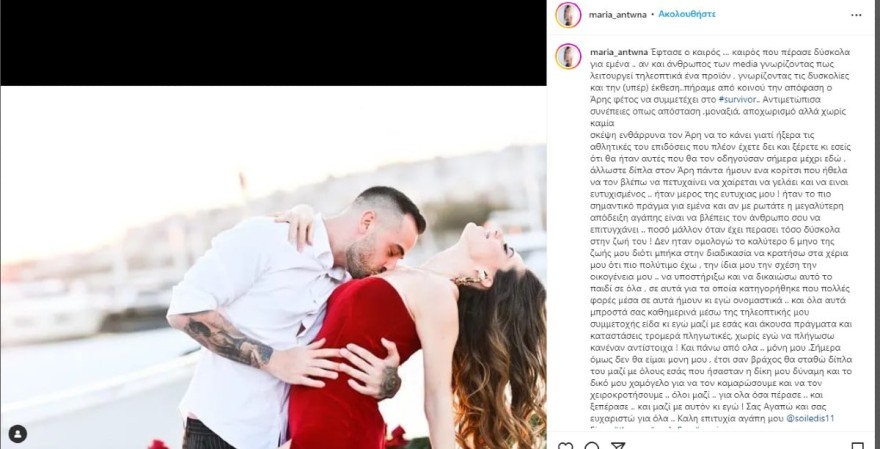Open the #survivor hashtag link
Viewport: 880px width, 449px height.
click(737, 99)
